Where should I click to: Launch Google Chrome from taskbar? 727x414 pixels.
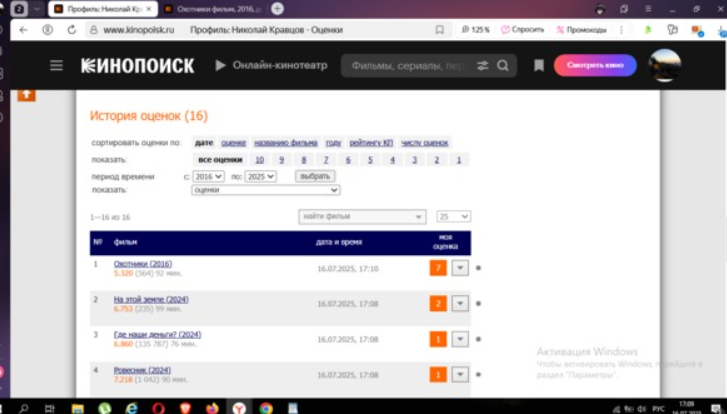click(266, 408)
